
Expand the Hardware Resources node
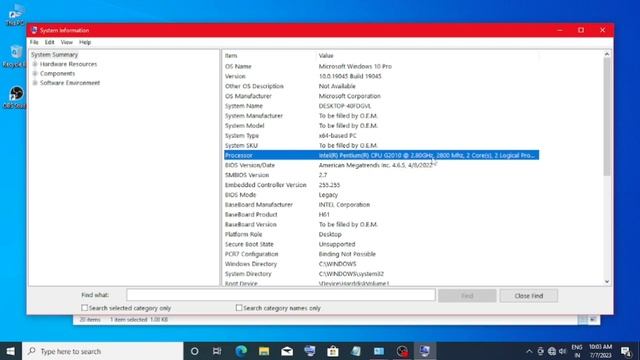pyautogui.click(x=35, y=64)
